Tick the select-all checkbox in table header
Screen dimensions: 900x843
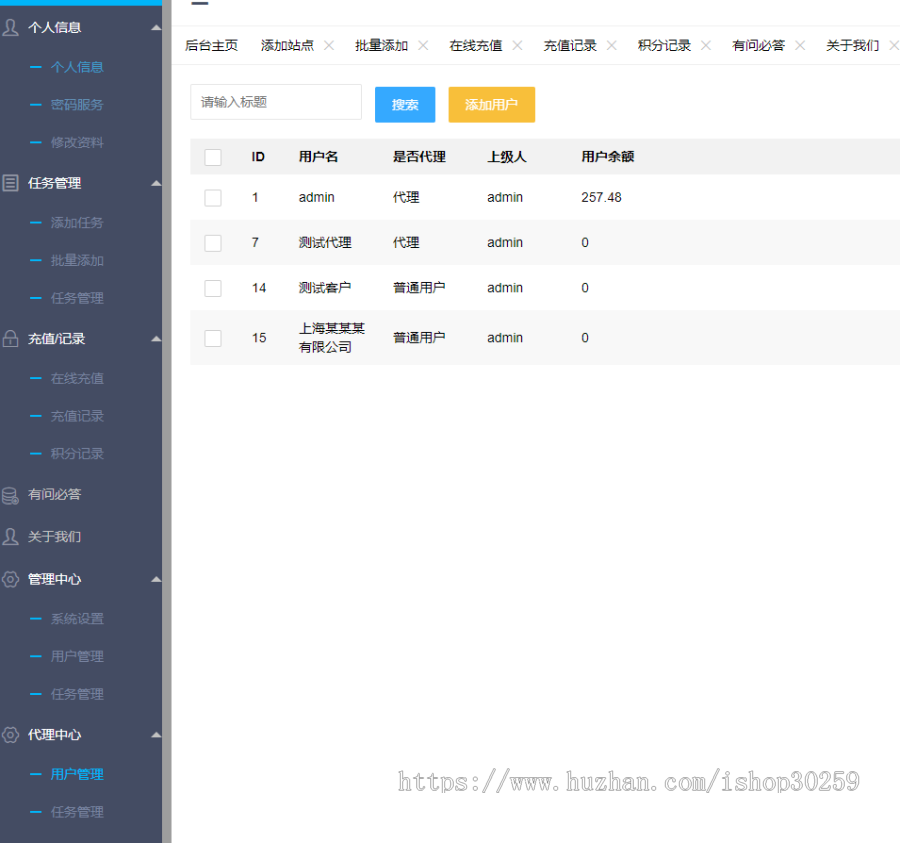coord(213,157)
